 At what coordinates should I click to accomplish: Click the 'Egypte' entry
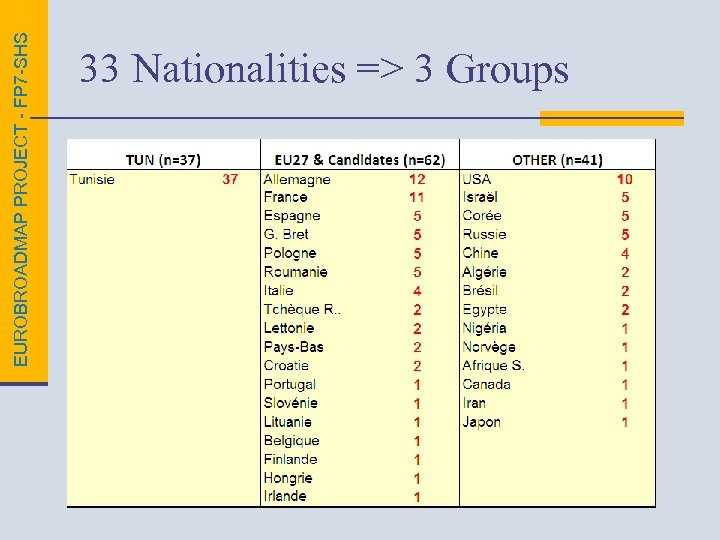484,310
